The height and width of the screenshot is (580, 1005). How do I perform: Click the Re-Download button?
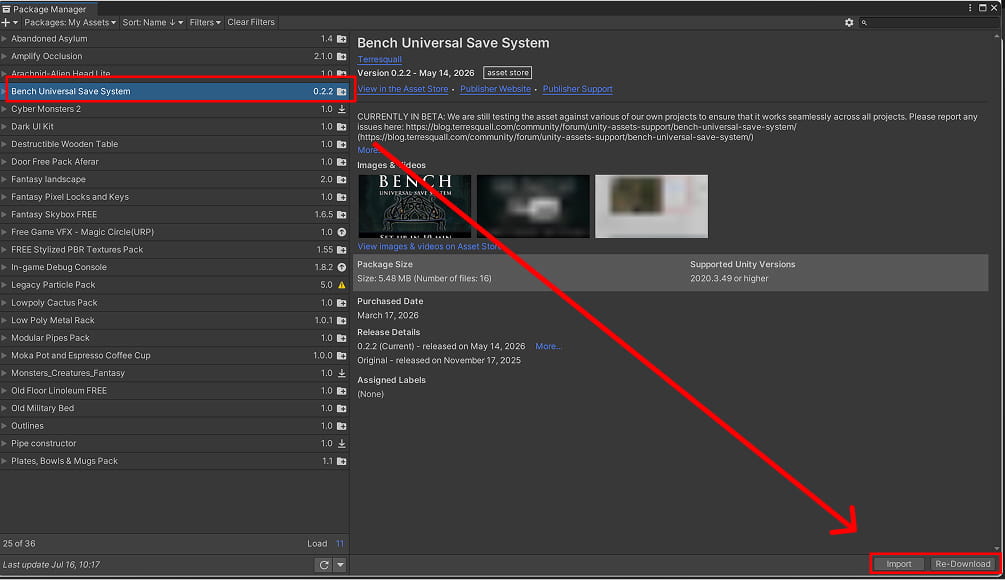[x=963, y=564]
